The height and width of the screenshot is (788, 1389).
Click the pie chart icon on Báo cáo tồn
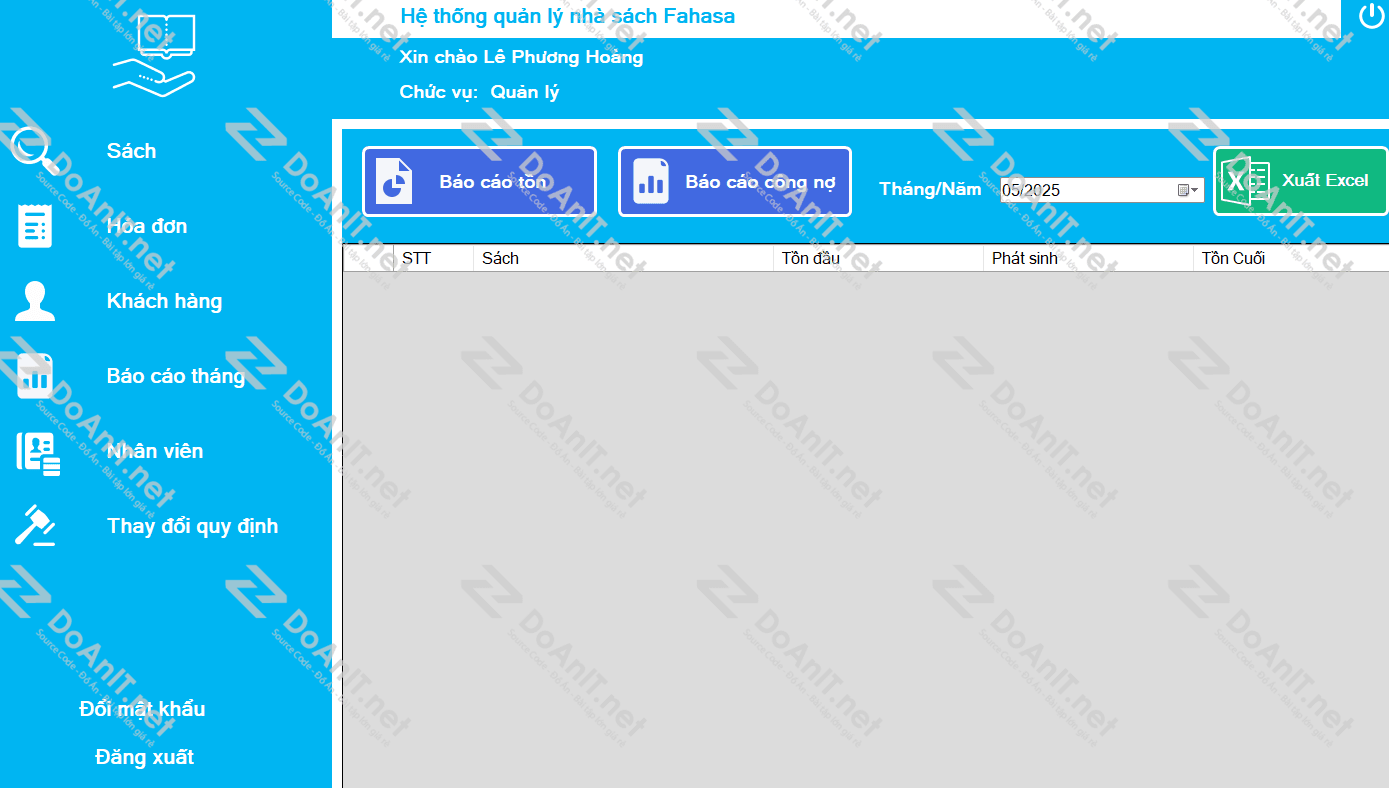[x=394, y=182]
